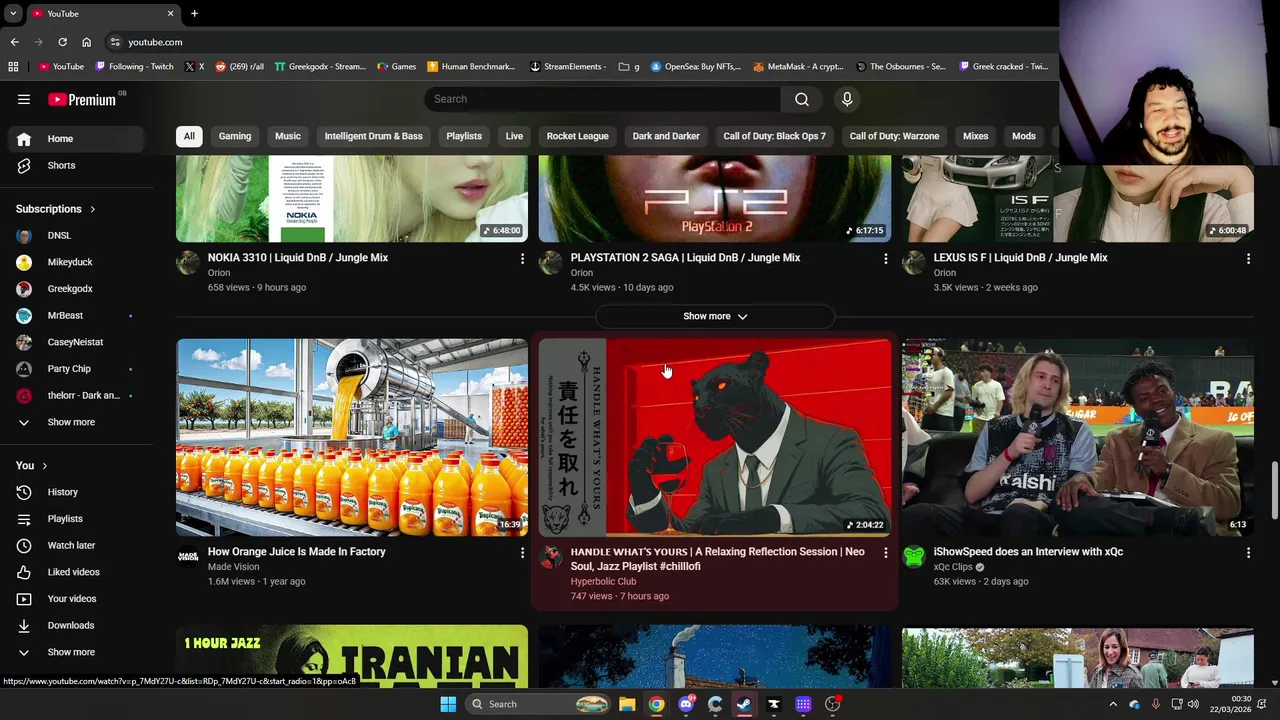Open Human Benchmark bookmark
This screenshot has height=720, width=1280.
pyautogui.click(x=470, y=67)
